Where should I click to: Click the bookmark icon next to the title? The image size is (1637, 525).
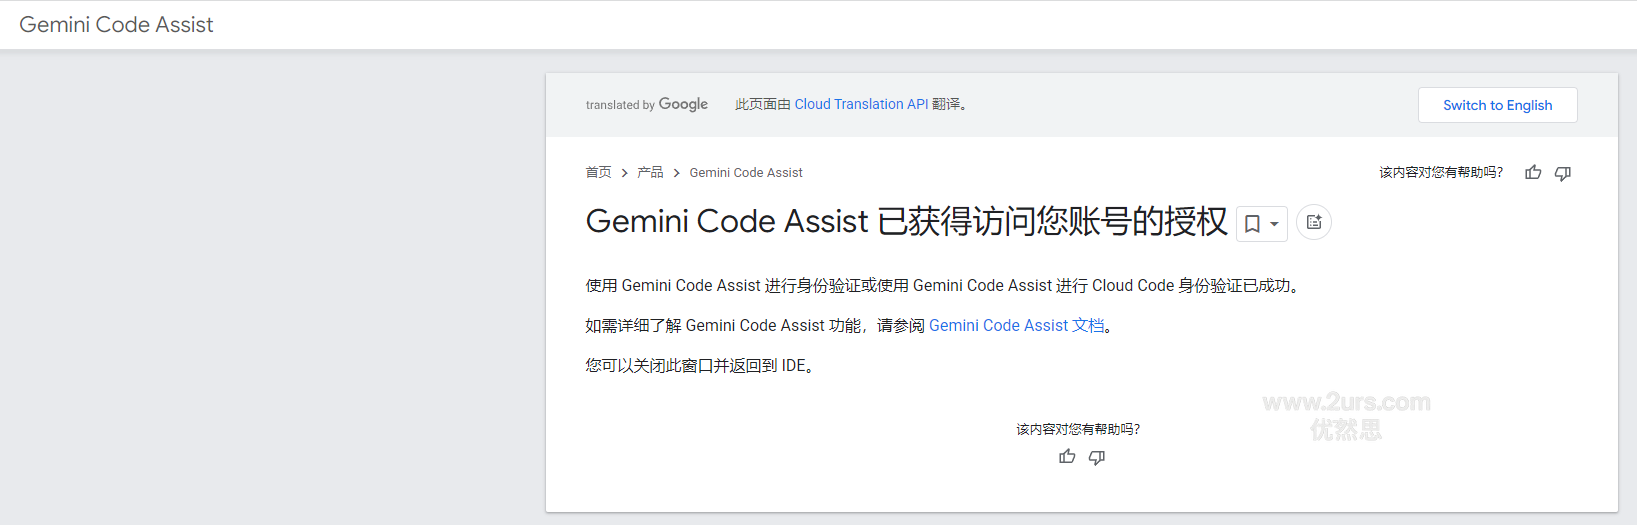[x=1252, y=224]
